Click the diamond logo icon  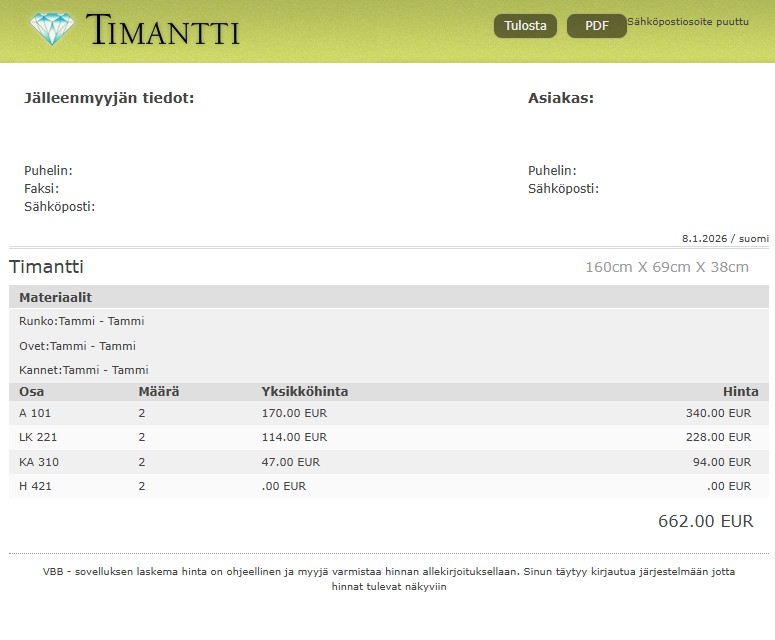(x=51, y=29)
